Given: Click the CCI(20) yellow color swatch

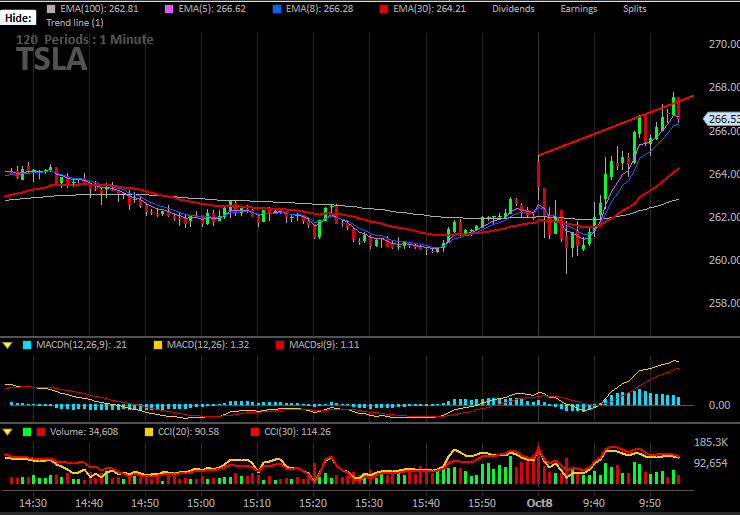Looking at the screenshot, I should [149, 432].
